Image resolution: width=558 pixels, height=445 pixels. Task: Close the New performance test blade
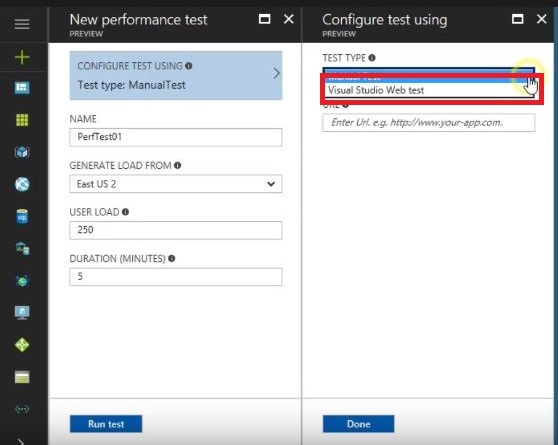(x=289, y=19)
